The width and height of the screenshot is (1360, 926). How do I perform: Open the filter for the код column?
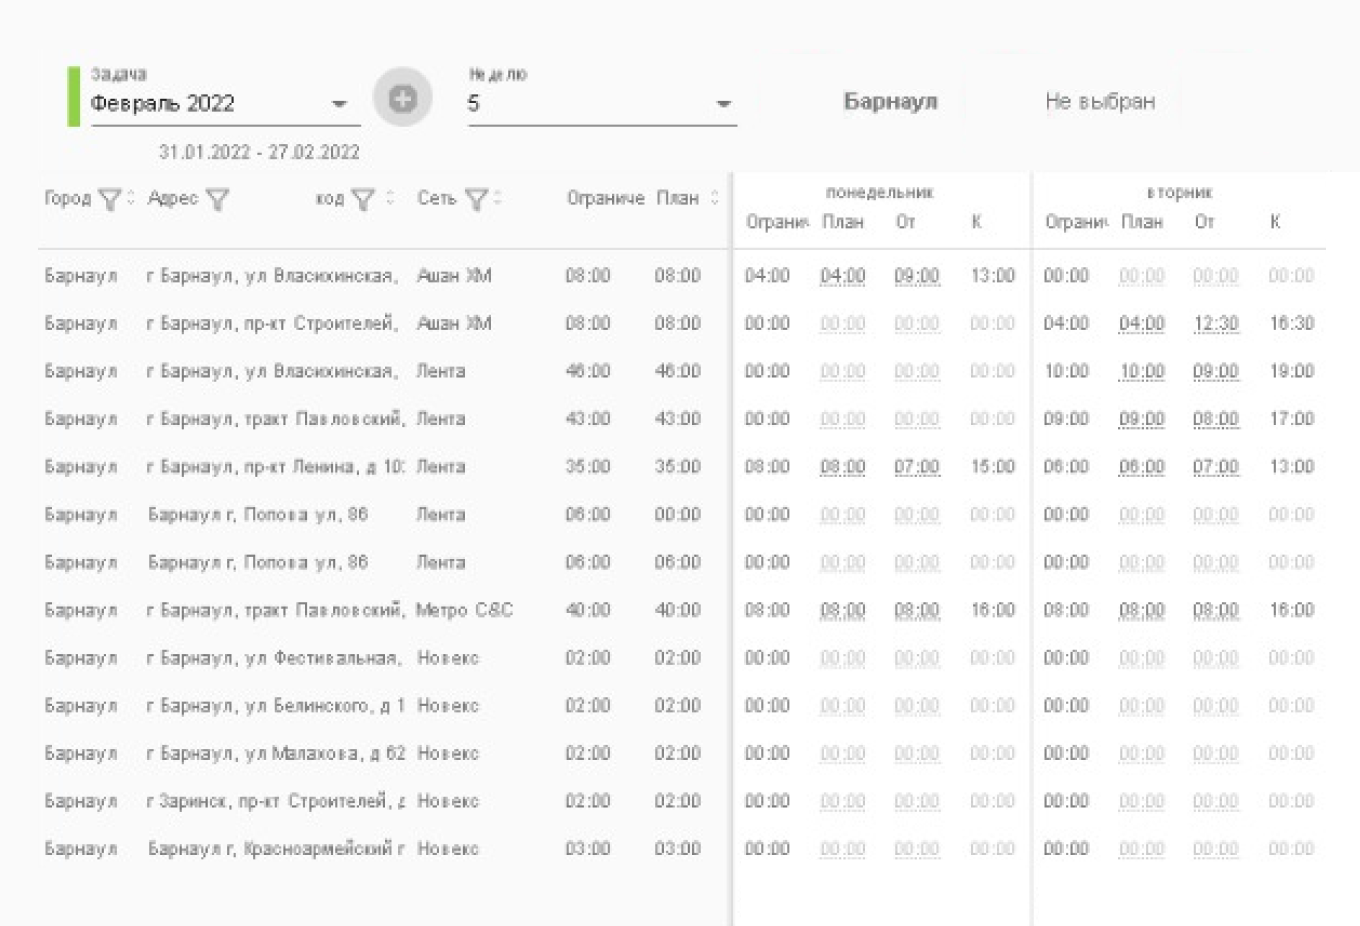(364, 200)
